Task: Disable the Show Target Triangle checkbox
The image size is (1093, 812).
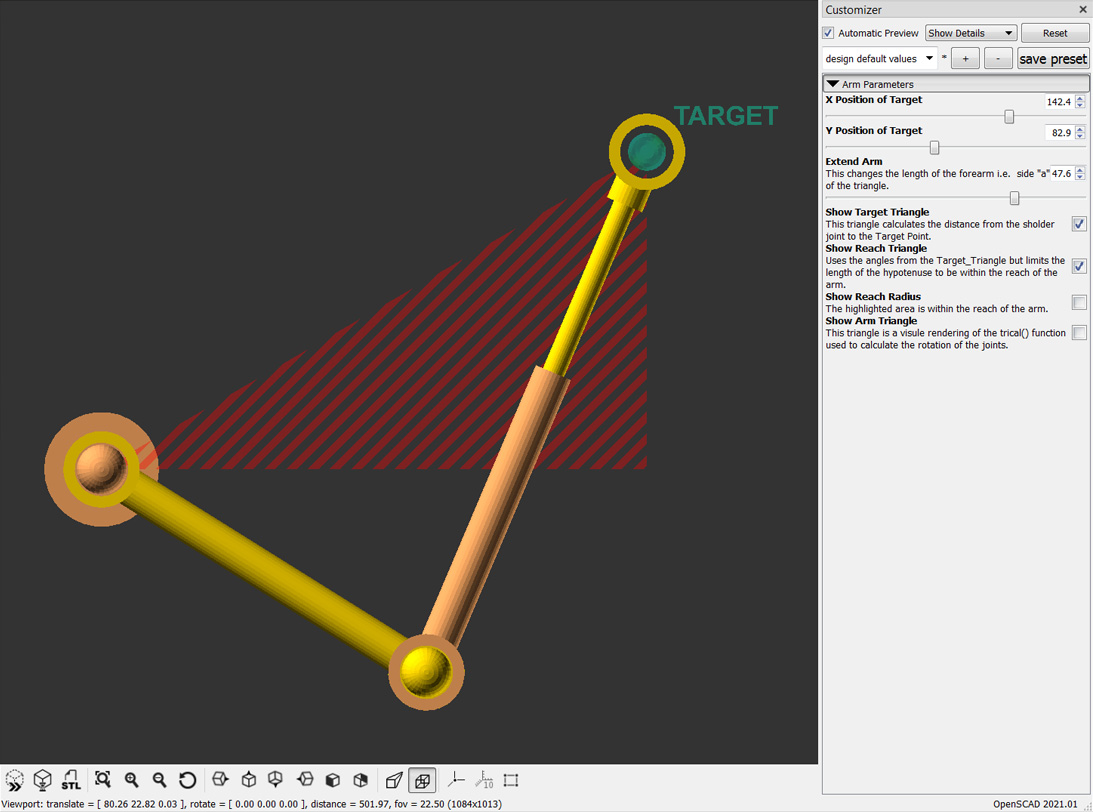Action: click(x=1079, y=224)
